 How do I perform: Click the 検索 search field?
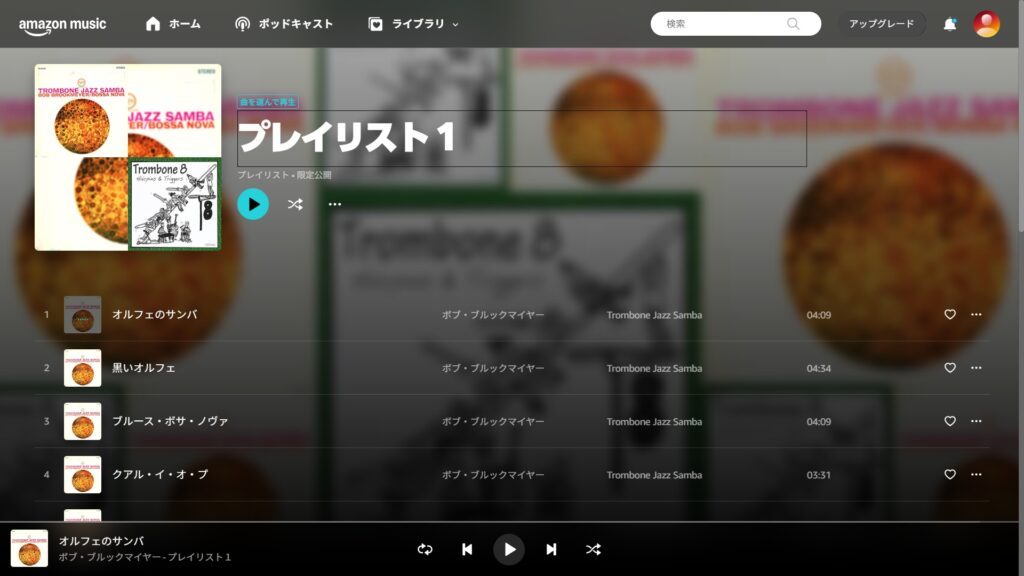[x=725, y=24]
